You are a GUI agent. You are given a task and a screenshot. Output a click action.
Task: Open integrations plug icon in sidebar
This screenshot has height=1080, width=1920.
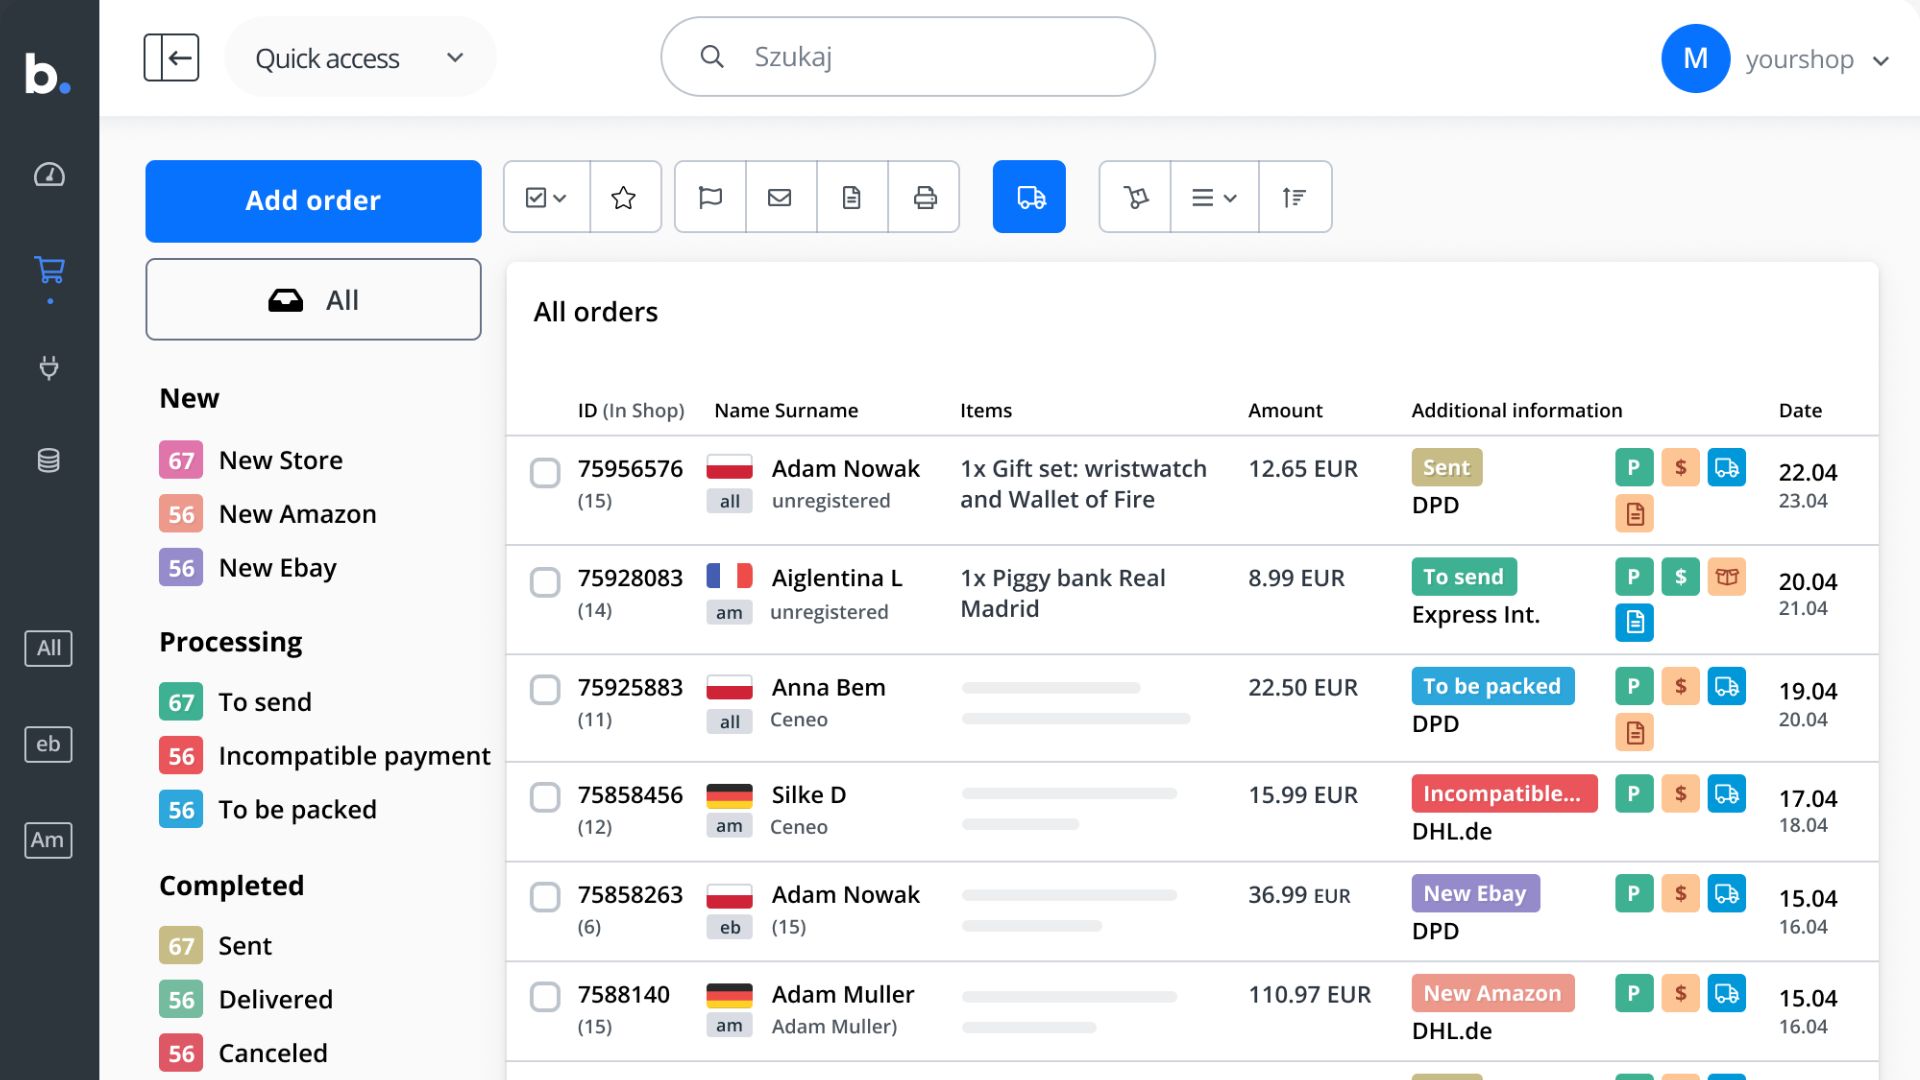click(49, 367)
